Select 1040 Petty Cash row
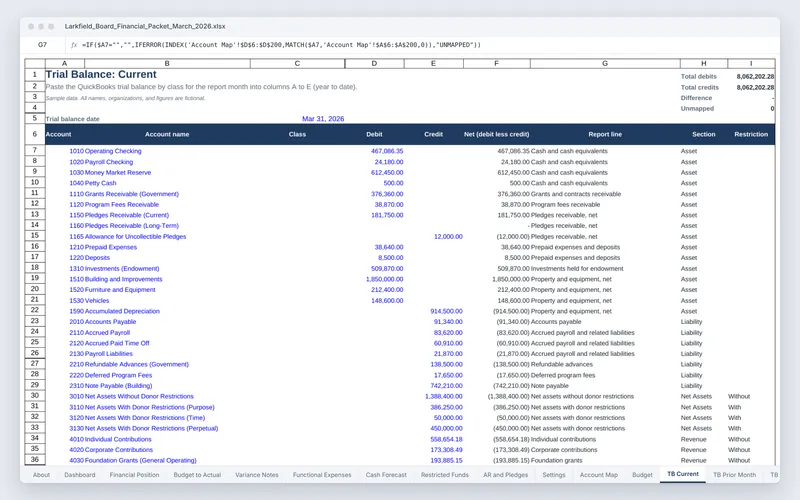 pyautogui.click(x=93, y=183)
